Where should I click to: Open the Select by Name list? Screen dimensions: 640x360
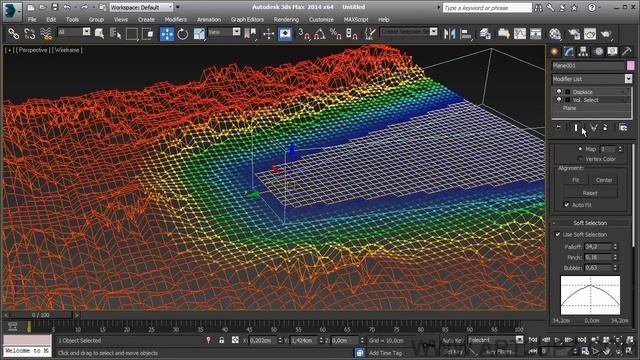coord(116,34)
